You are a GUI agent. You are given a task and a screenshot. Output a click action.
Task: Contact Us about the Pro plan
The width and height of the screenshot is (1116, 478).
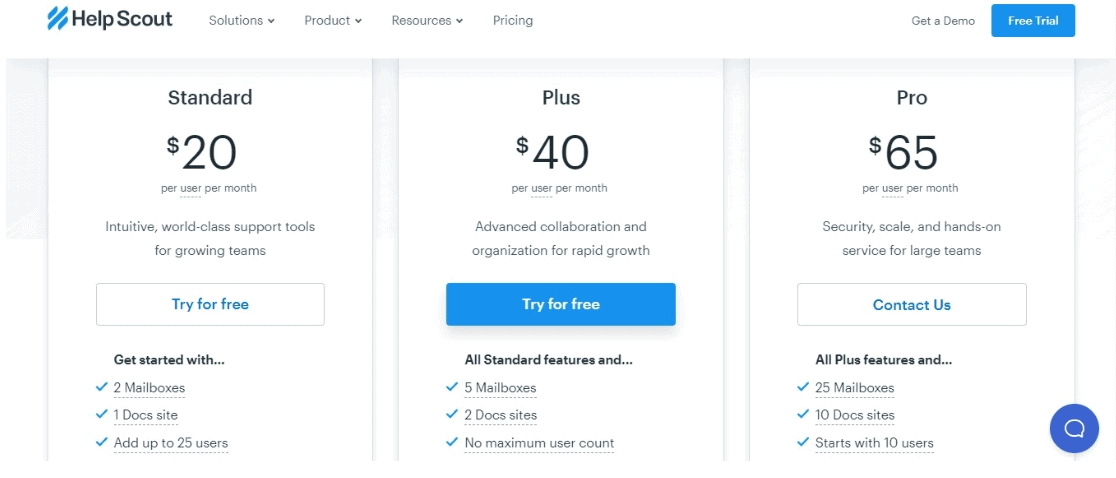pyautogui.click(x=912, y=304)
